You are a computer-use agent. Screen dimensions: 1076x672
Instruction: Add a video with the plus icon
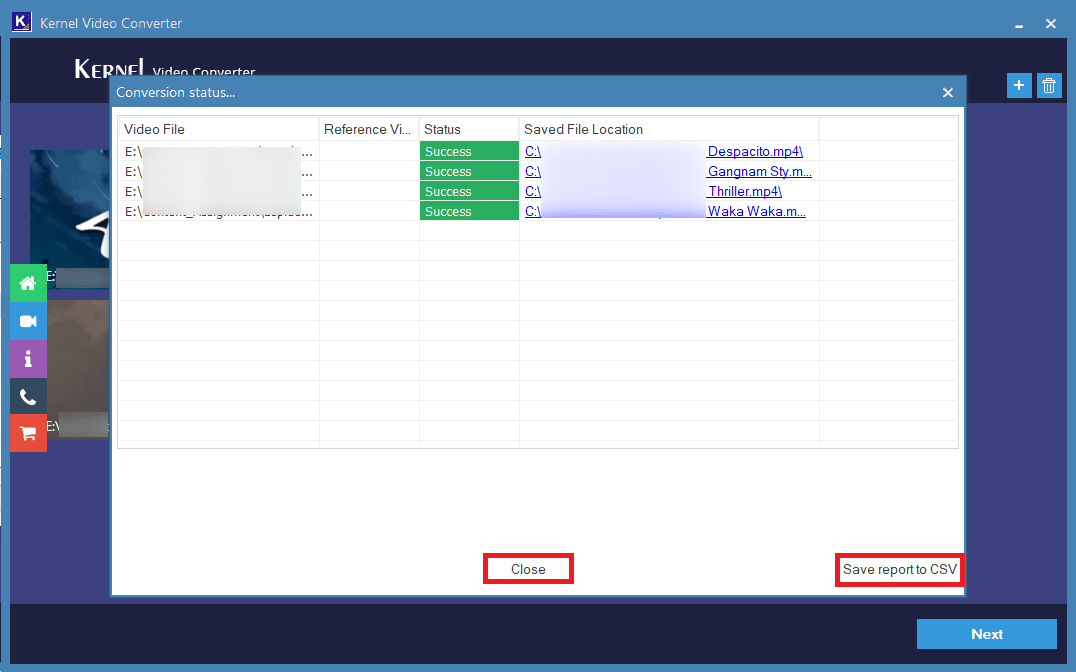[1019, 86]
